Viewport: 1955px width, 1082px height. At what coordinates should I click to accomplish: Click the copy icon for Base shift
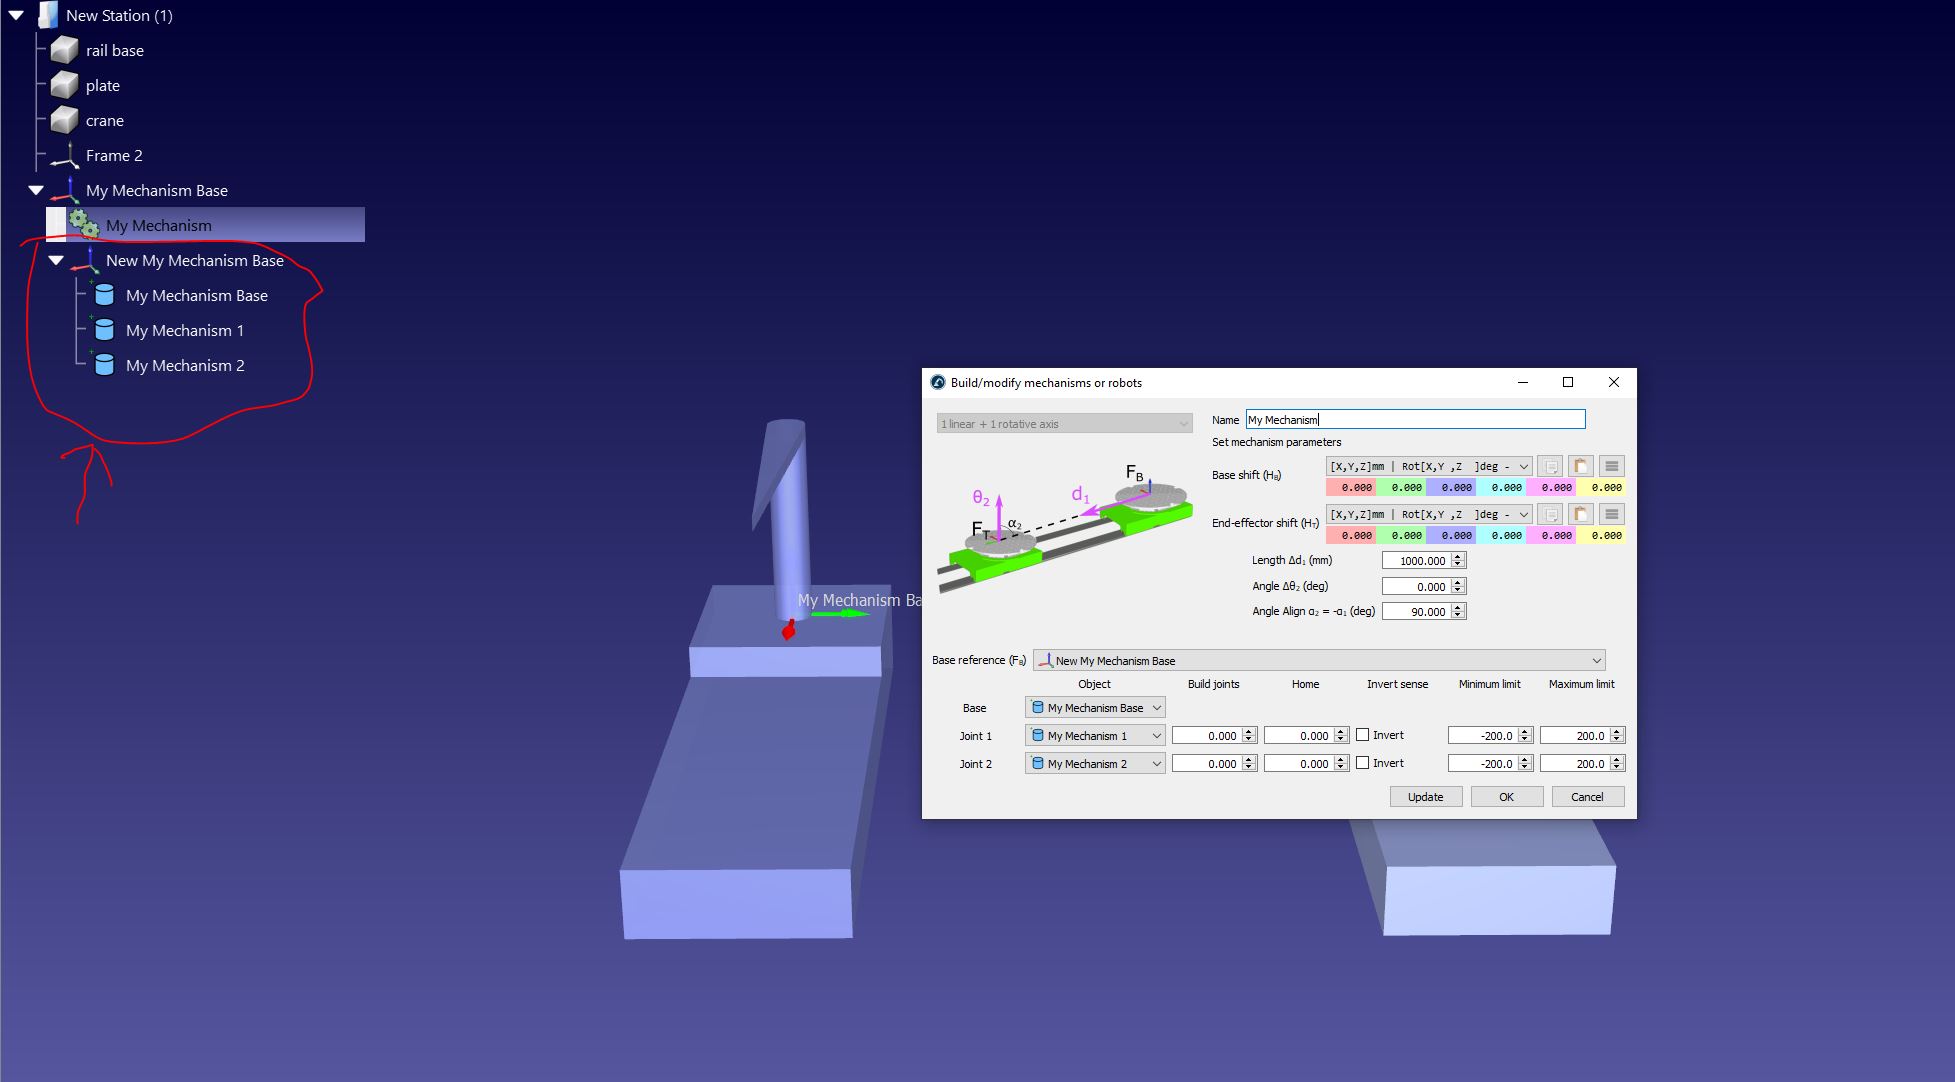pos(1549,466)
